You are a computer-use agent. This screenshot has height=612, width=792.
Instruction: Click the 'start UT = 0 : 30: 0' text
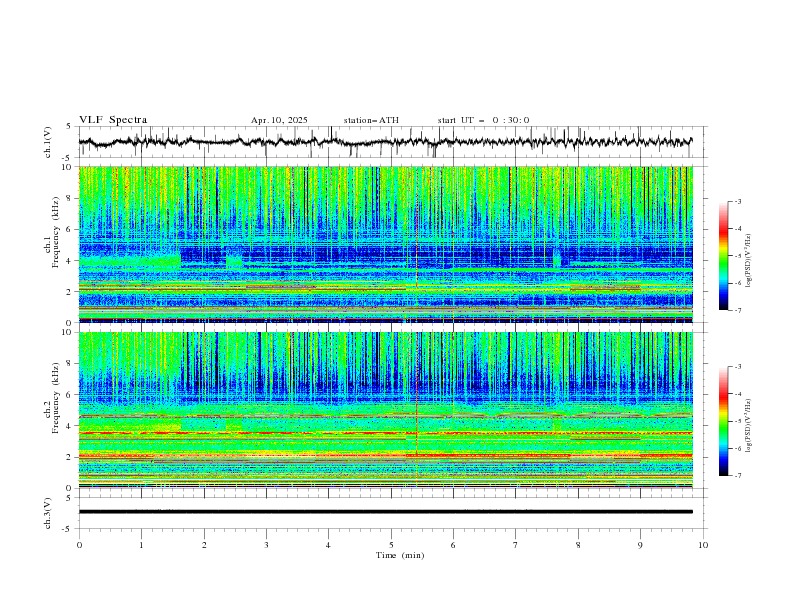point(483,120)
